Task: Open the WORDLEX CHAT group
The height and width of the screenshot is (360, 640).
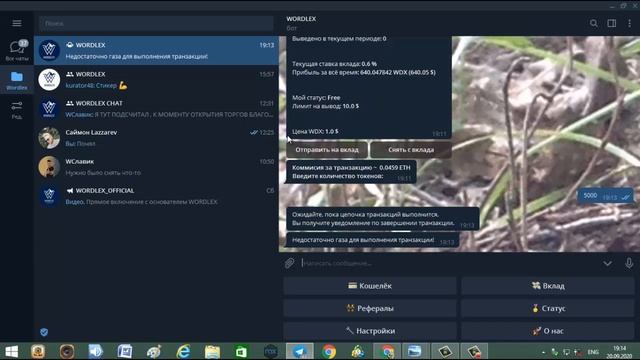Action: click(x=156, y=109)
